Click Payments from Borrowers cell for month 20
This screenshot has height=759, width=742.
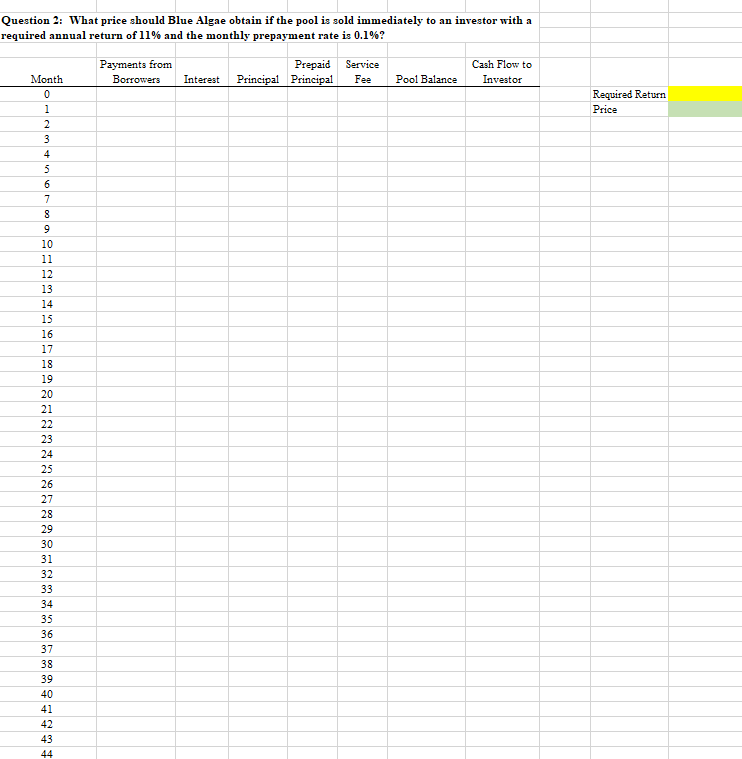coord(136,394)
